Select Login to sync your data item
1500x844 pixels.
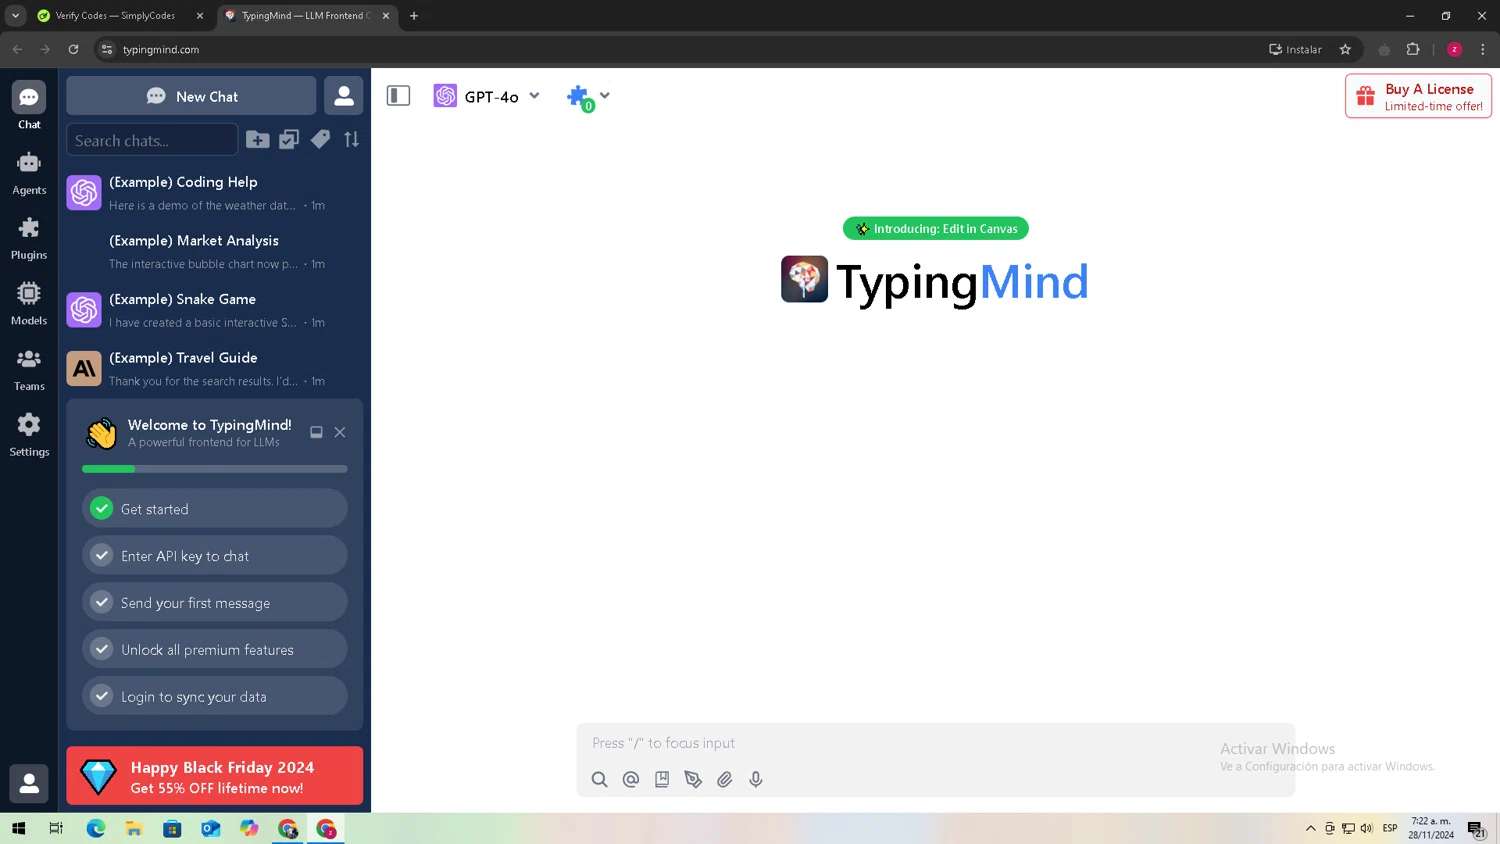[215, 697]
